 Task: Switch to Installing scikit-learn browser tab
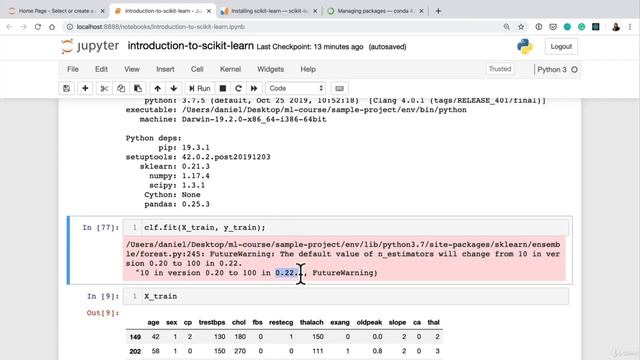coord(269,11)
